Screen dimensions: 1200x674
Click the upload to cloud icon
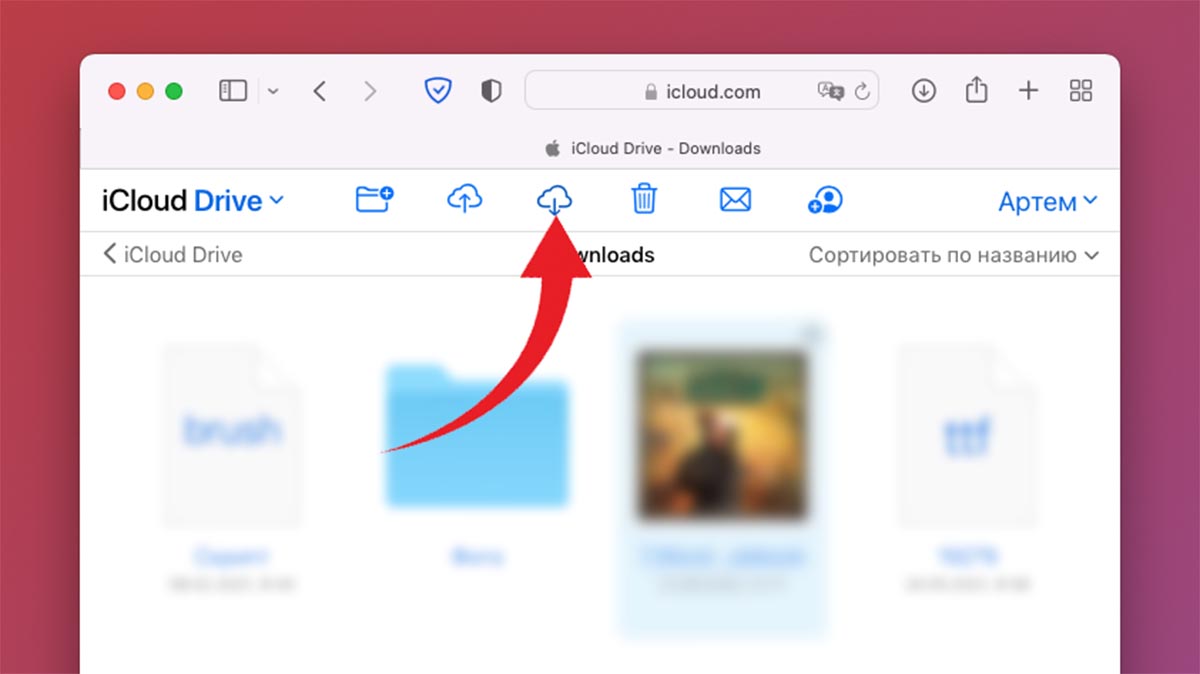464,199
